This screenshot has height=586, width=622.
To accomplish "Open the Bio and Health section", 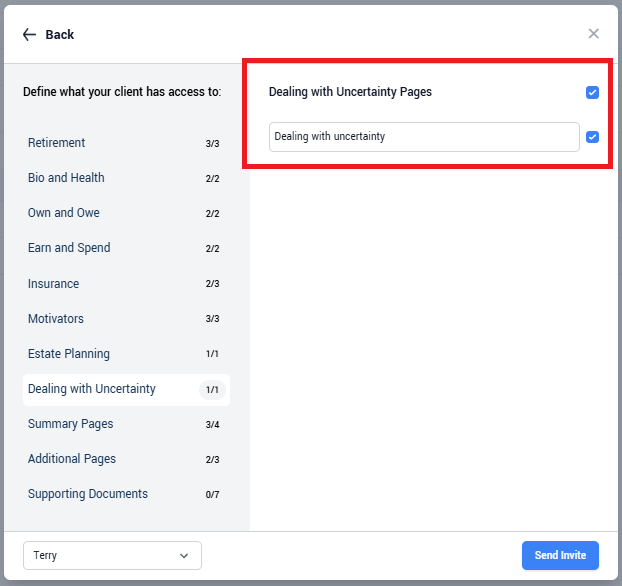I will coord(126,178).
